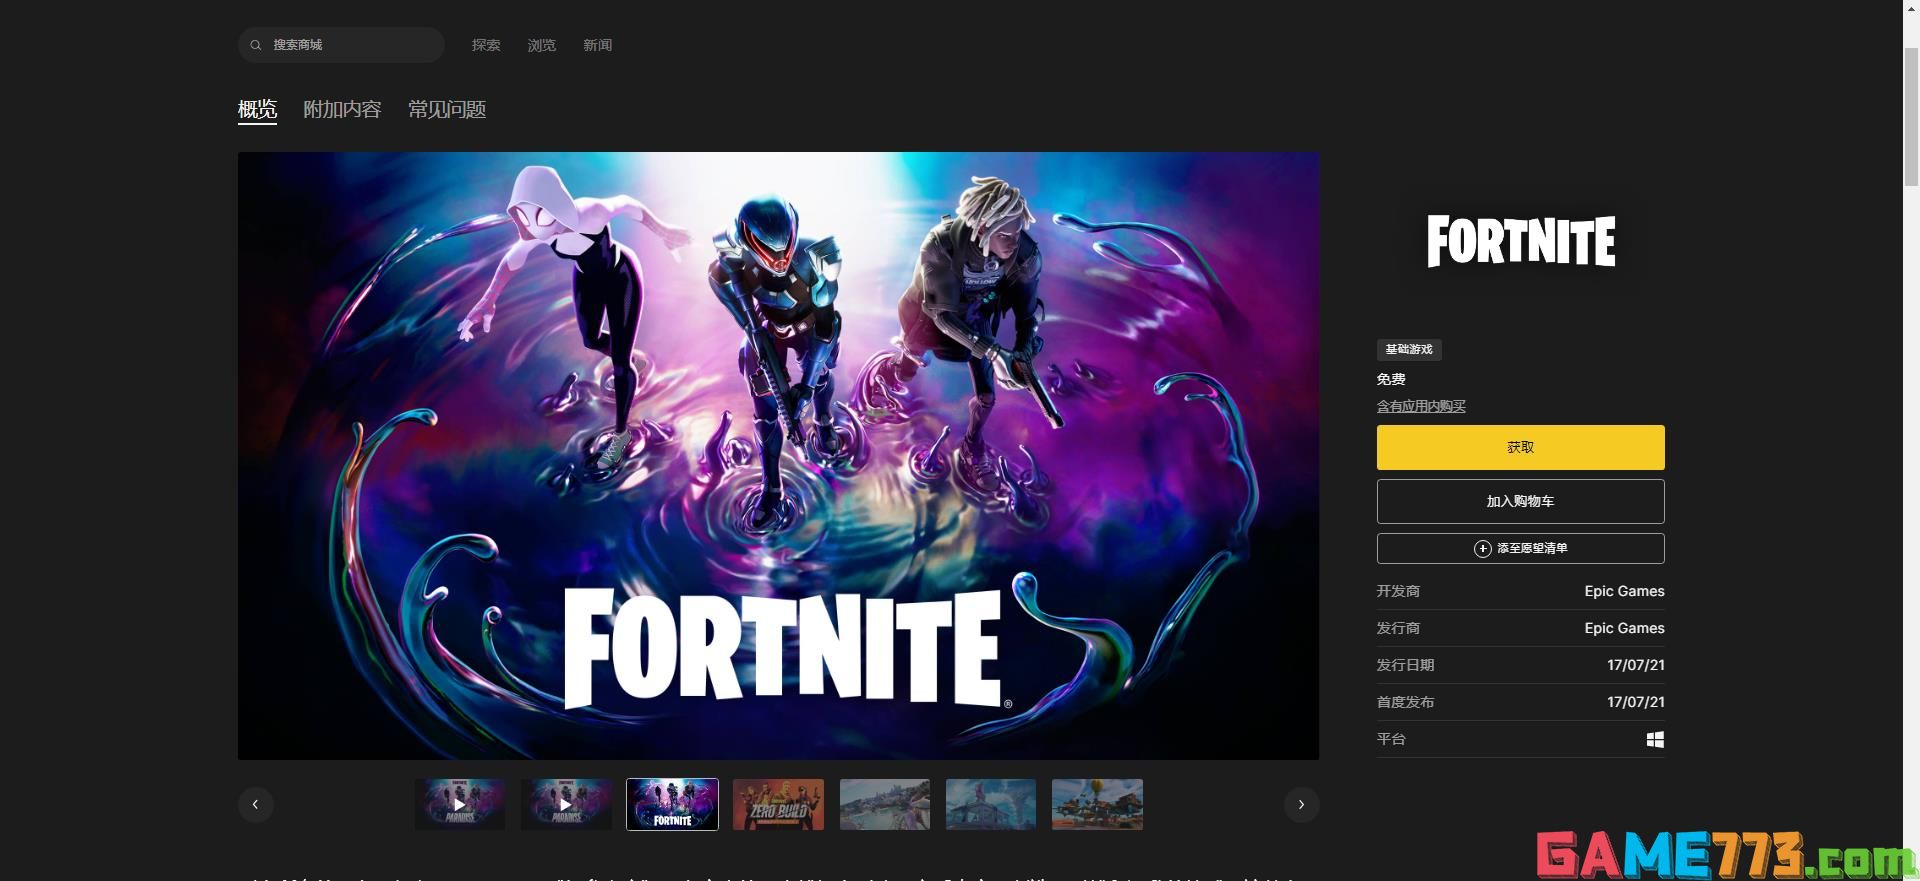The image size is (1920, 881).
Task: Click the Windows platform icon
Action: pos(1655,739)
